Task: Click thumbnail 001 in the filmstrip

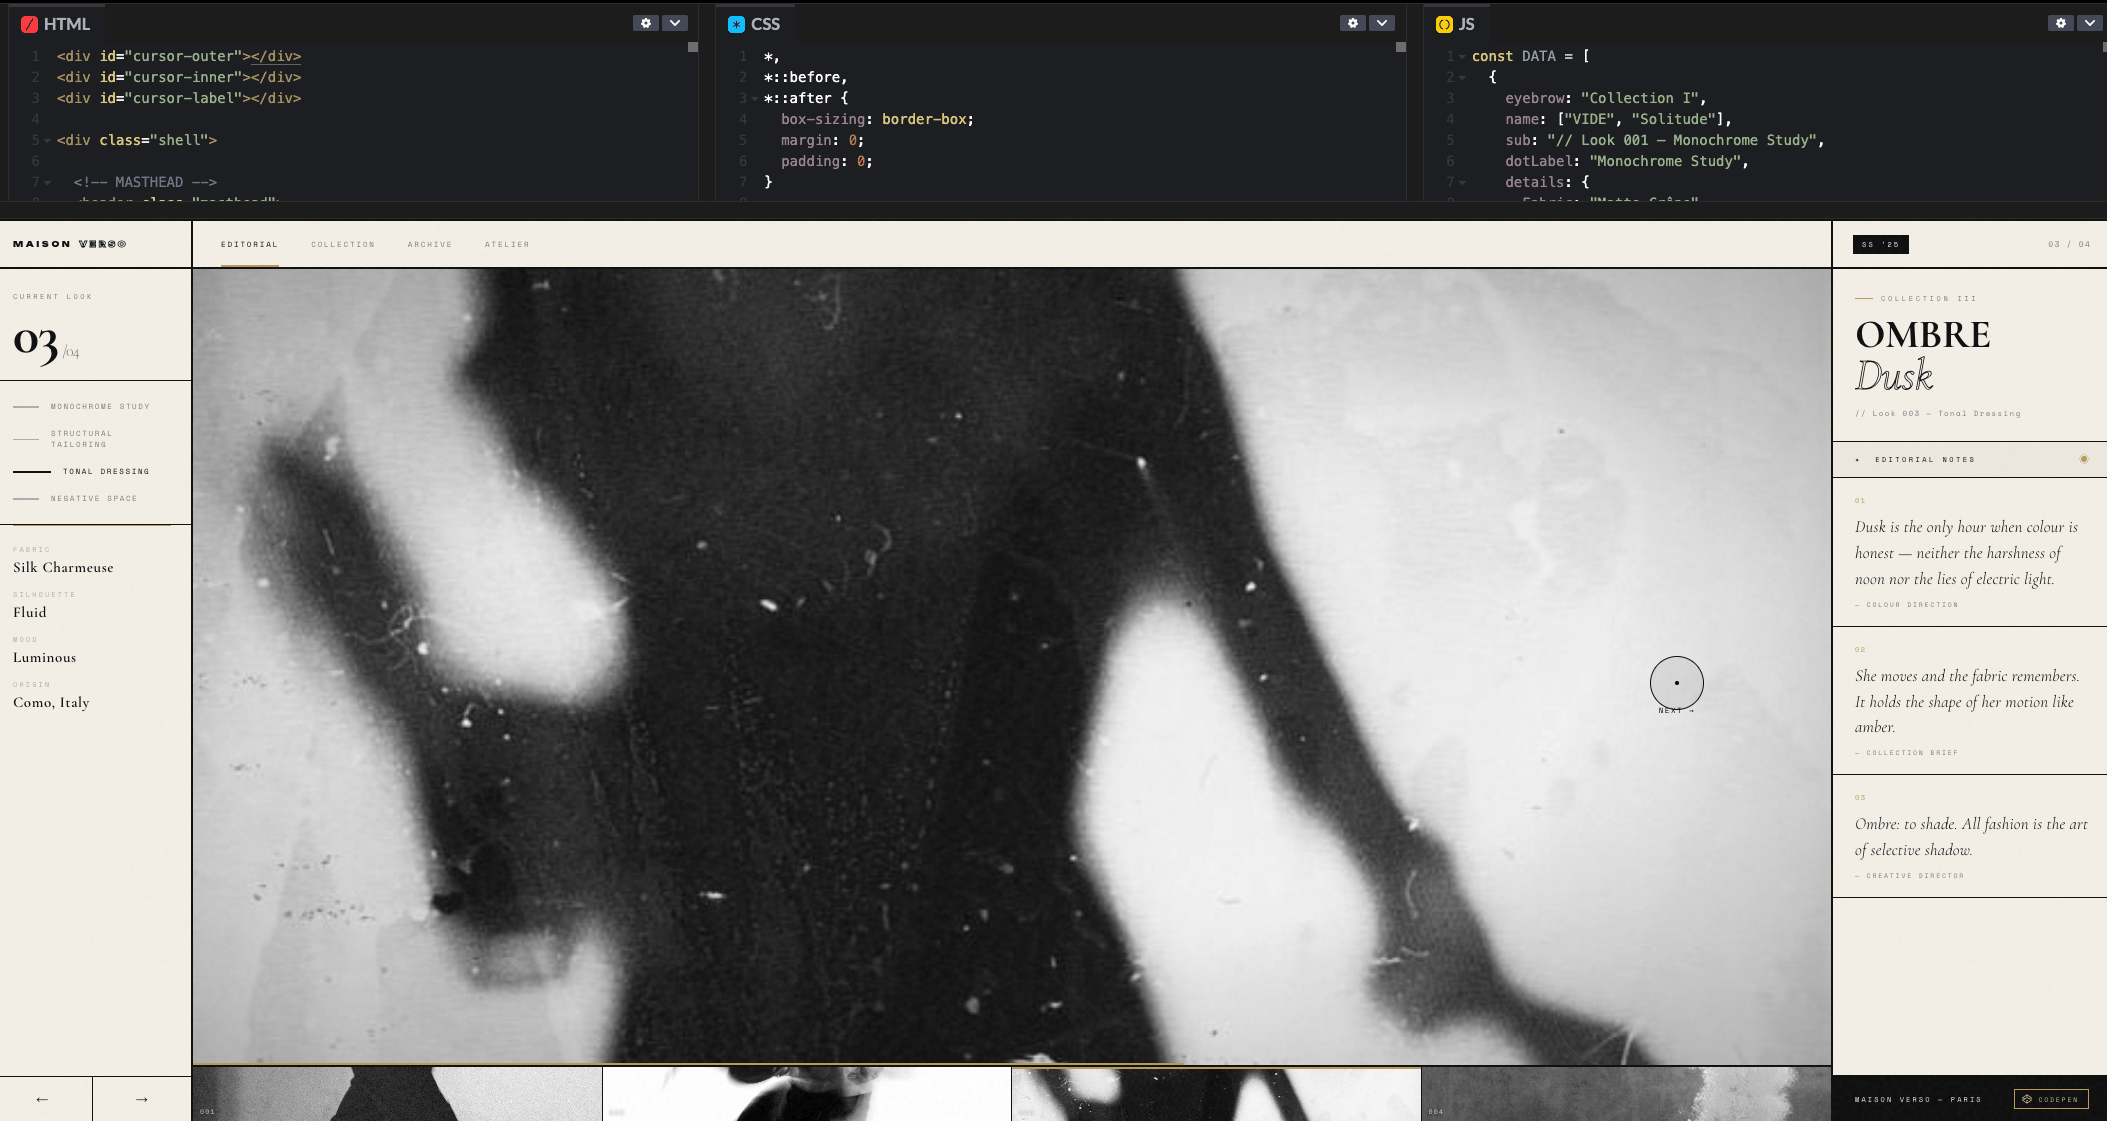Action: point(397,1094)
